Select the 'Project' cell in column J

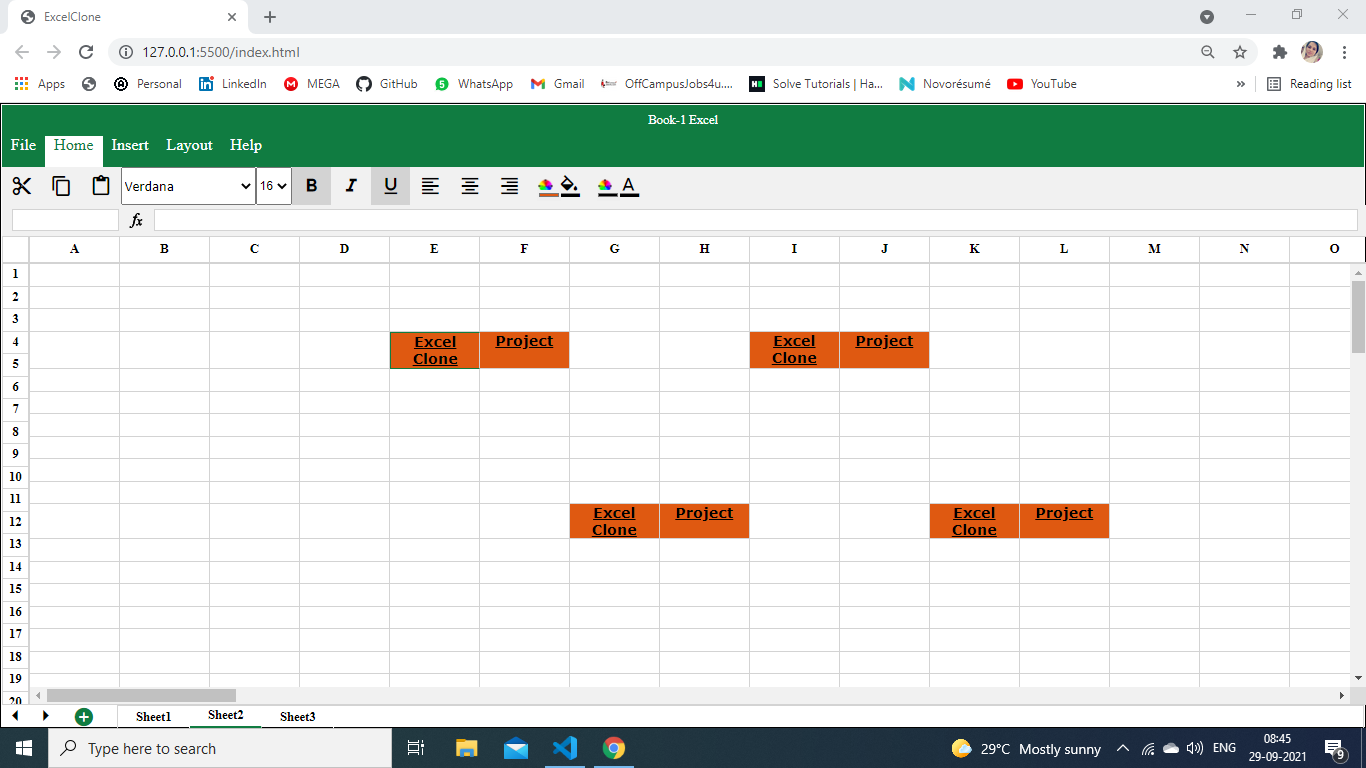click(x=884, y=350)
